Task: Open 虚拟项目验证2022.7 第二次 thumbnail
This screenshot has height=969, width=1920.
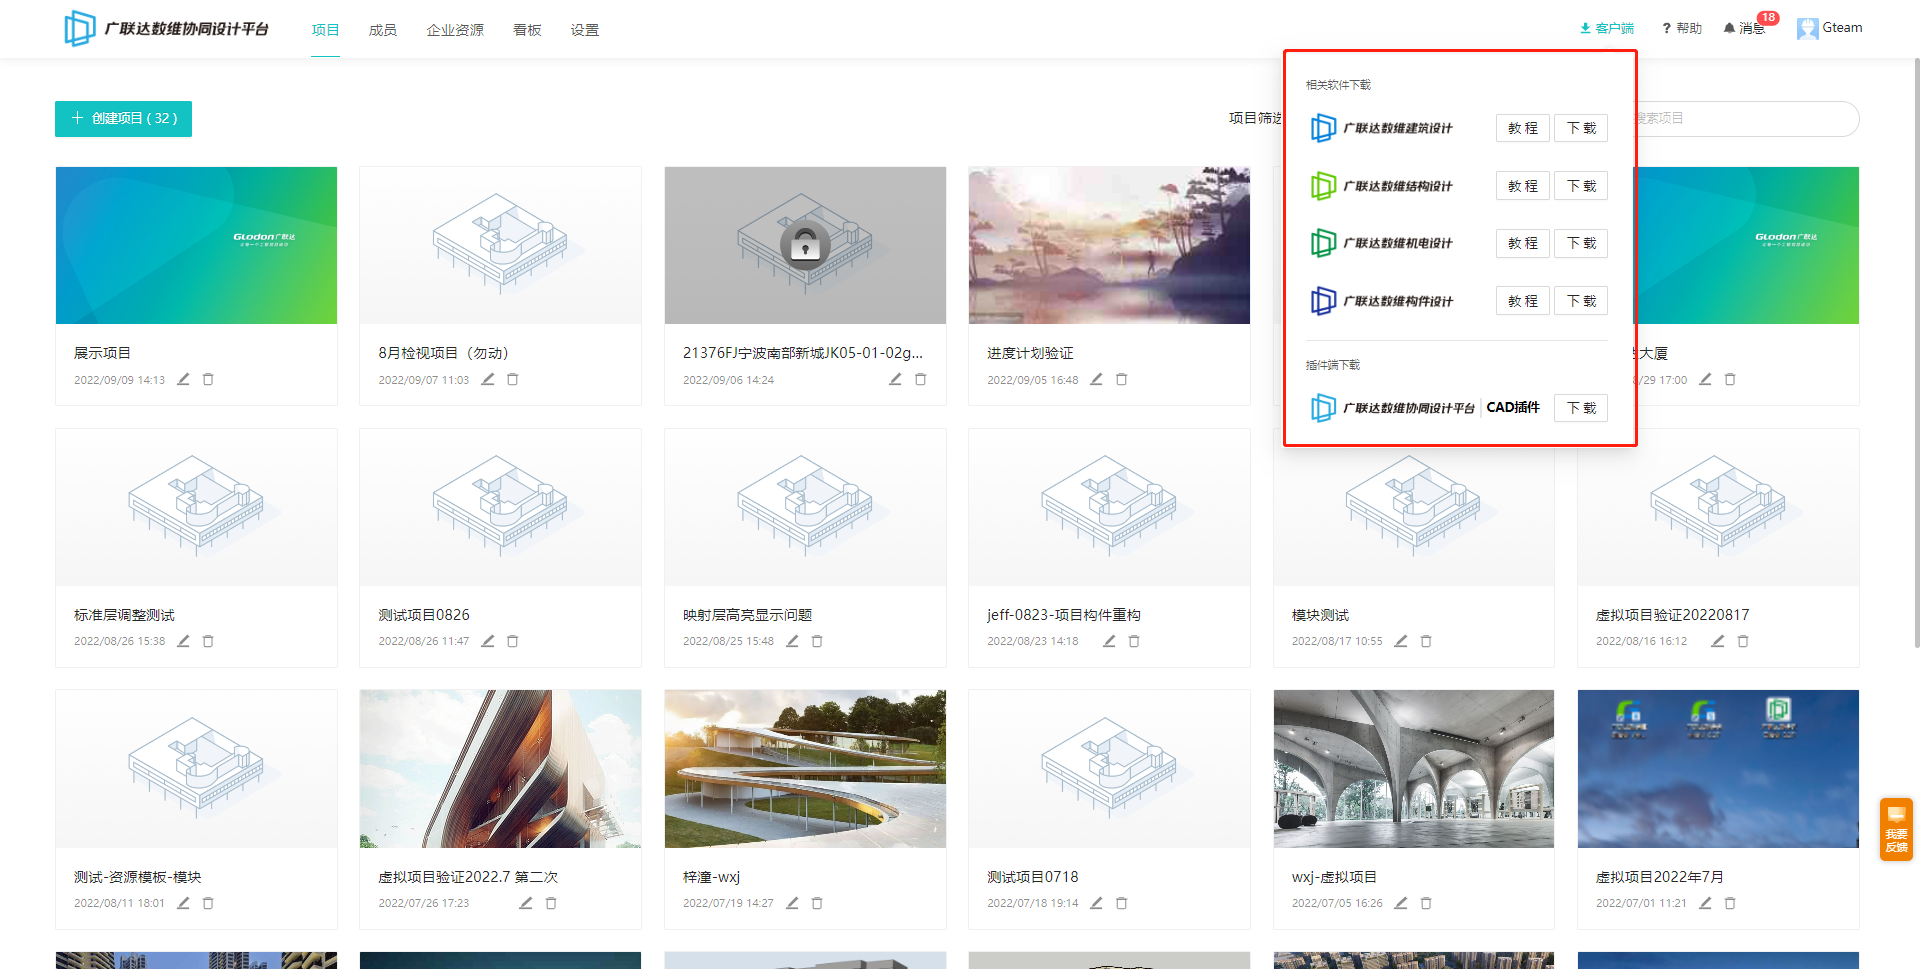Action: coord(500,769)
